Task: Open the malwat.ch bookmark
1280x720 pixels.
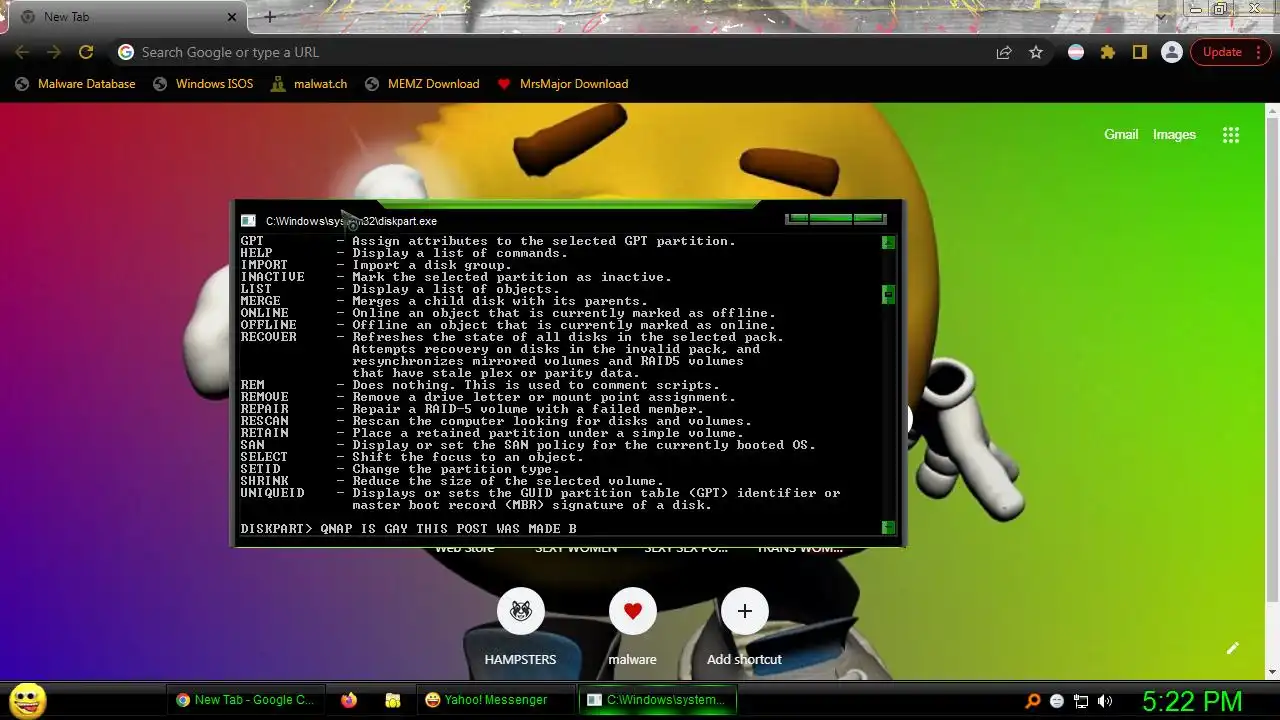Action: point(309,84)
